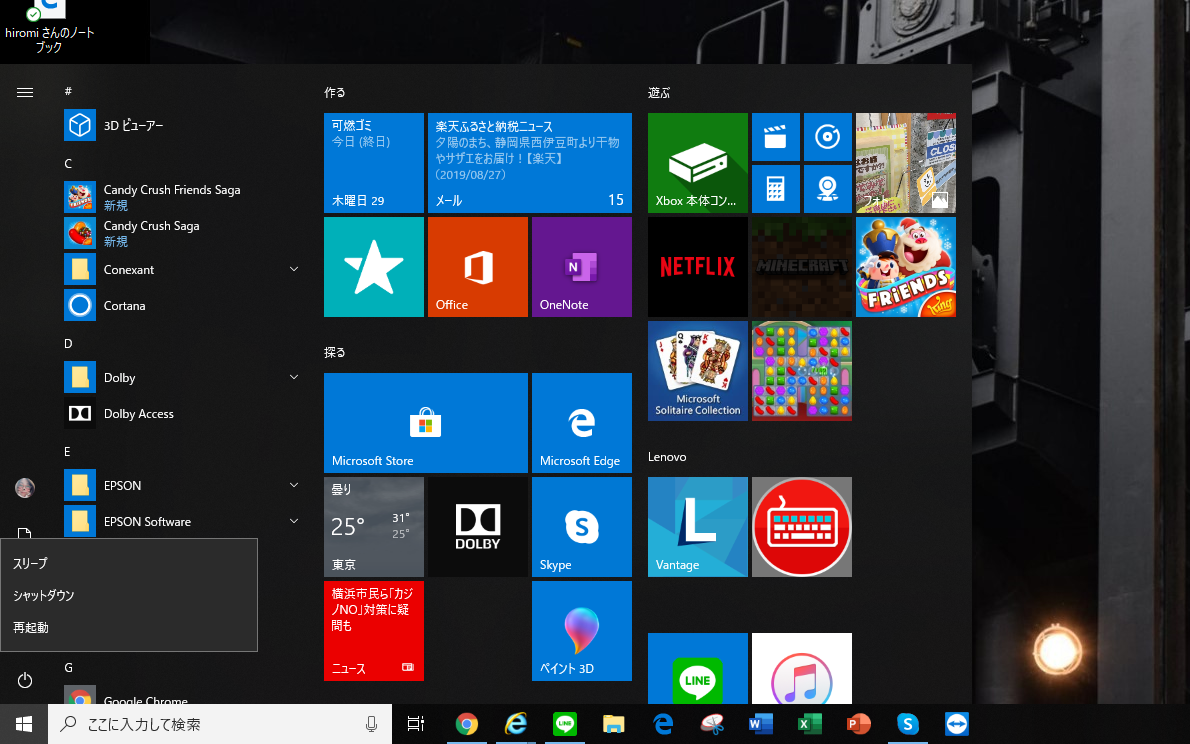Image resolution: width=1190 pixels, height=744 pixels.
Task: Click the microphone icon in search box
Action: pyautogui.click(x=371, y=724)
